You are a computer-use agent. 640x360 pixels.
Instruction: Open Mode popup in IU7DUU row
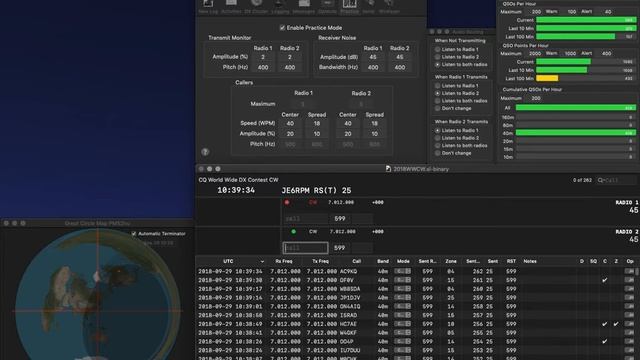tap(402, 350)
